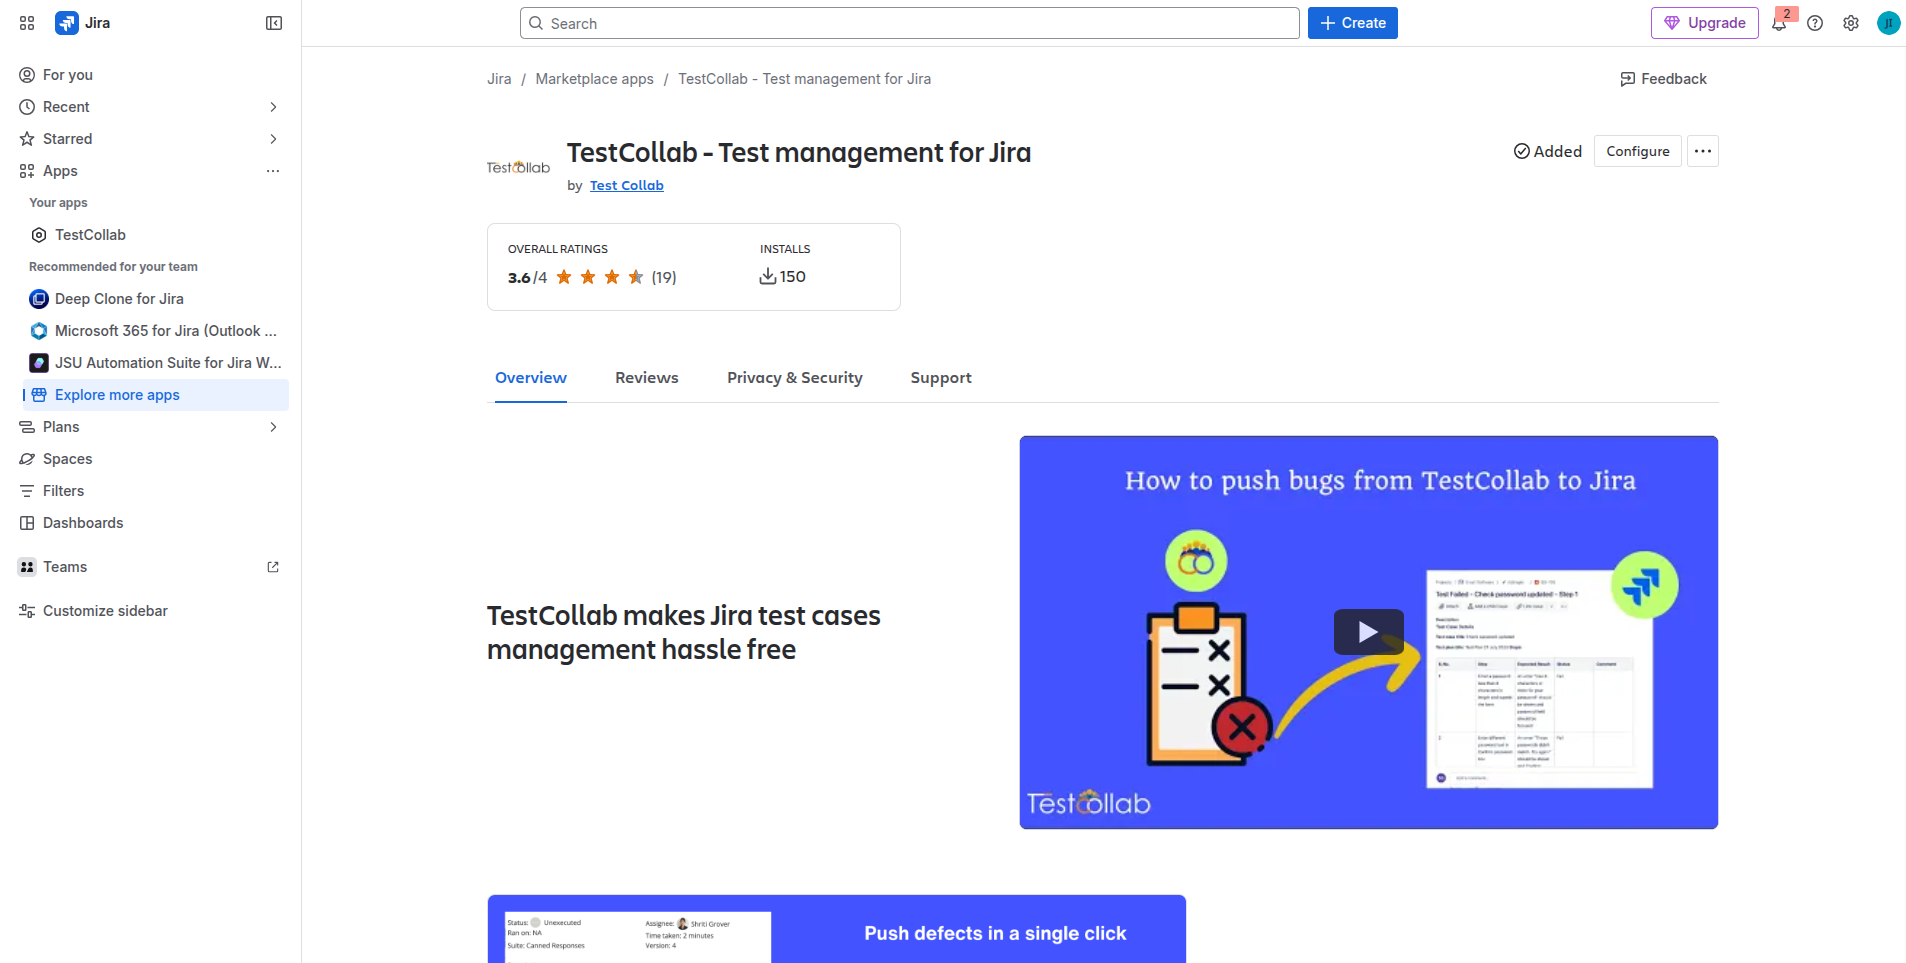Click the TestCollab breadcrumb page title

[804, 79]
